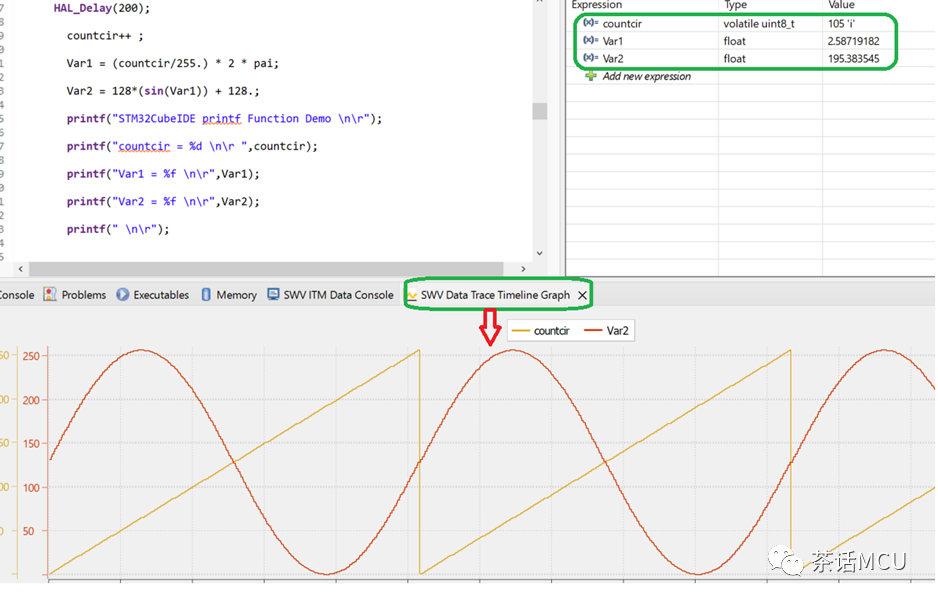Click the value 105 'i' cell
The height and width of the screenshot is (603, 938).
841,24
